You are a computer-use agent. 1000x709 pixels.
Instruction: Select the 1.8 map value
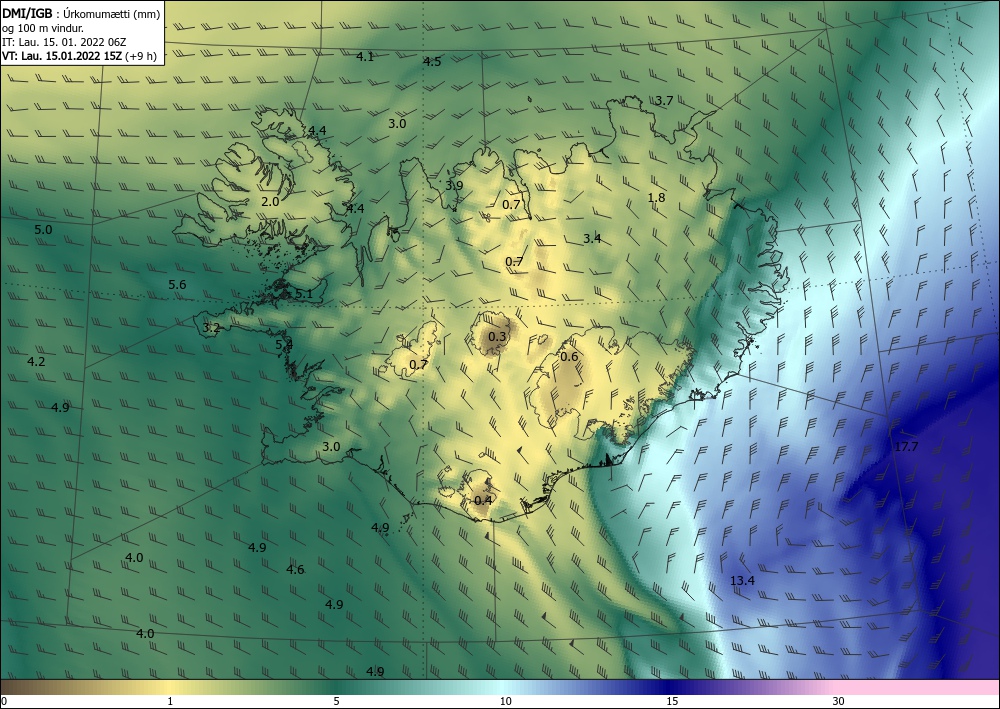[656, 198]
